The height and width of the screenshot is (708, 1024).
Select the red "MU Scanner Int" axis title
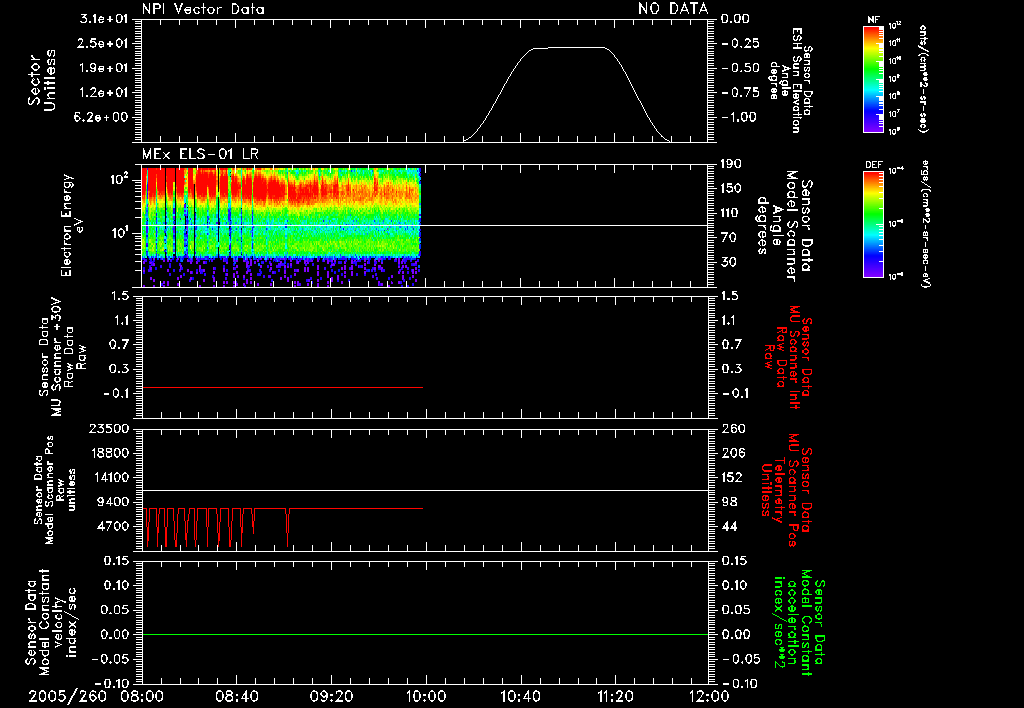789,357
